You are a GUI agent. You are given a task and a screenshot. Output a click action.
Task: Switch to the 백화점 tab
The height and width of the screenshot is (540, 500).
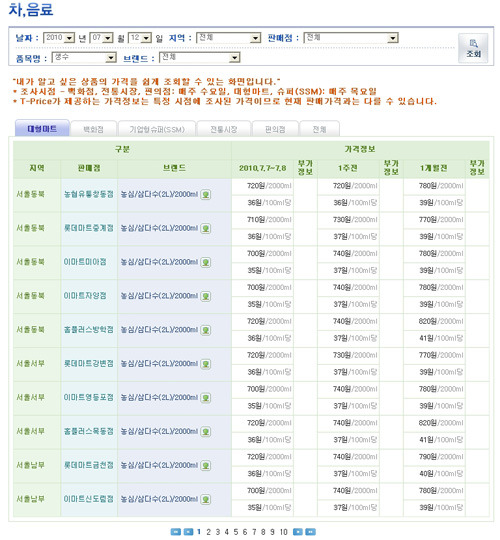pos(94,129)
